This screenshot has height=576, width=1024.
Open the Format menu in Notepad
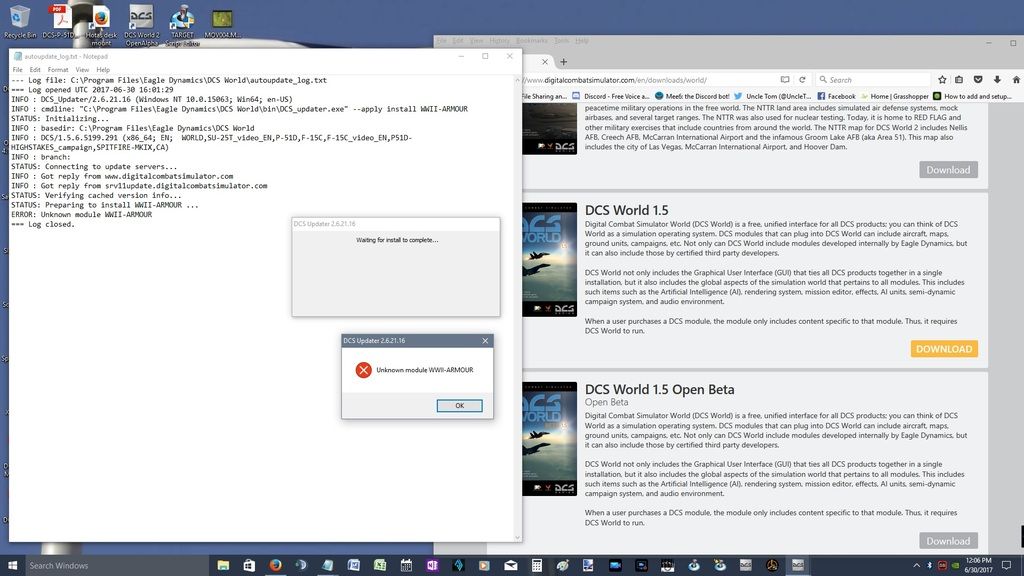[58, 70]
